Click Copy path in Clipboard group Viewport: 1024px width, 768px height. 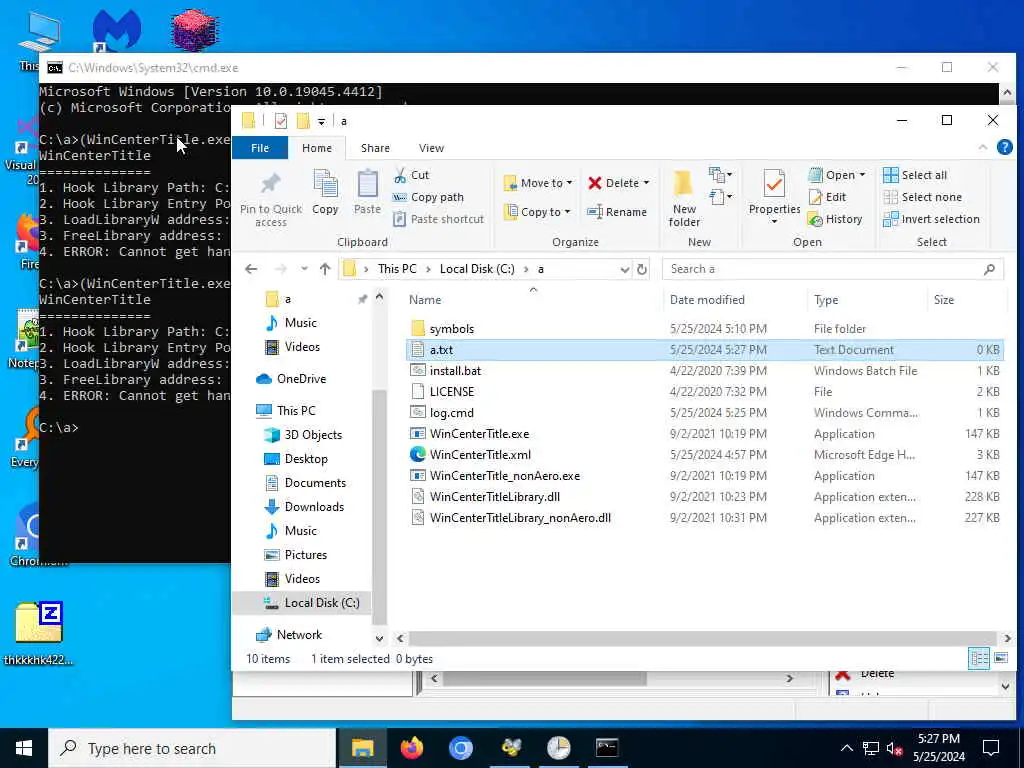tap(428, 197)
